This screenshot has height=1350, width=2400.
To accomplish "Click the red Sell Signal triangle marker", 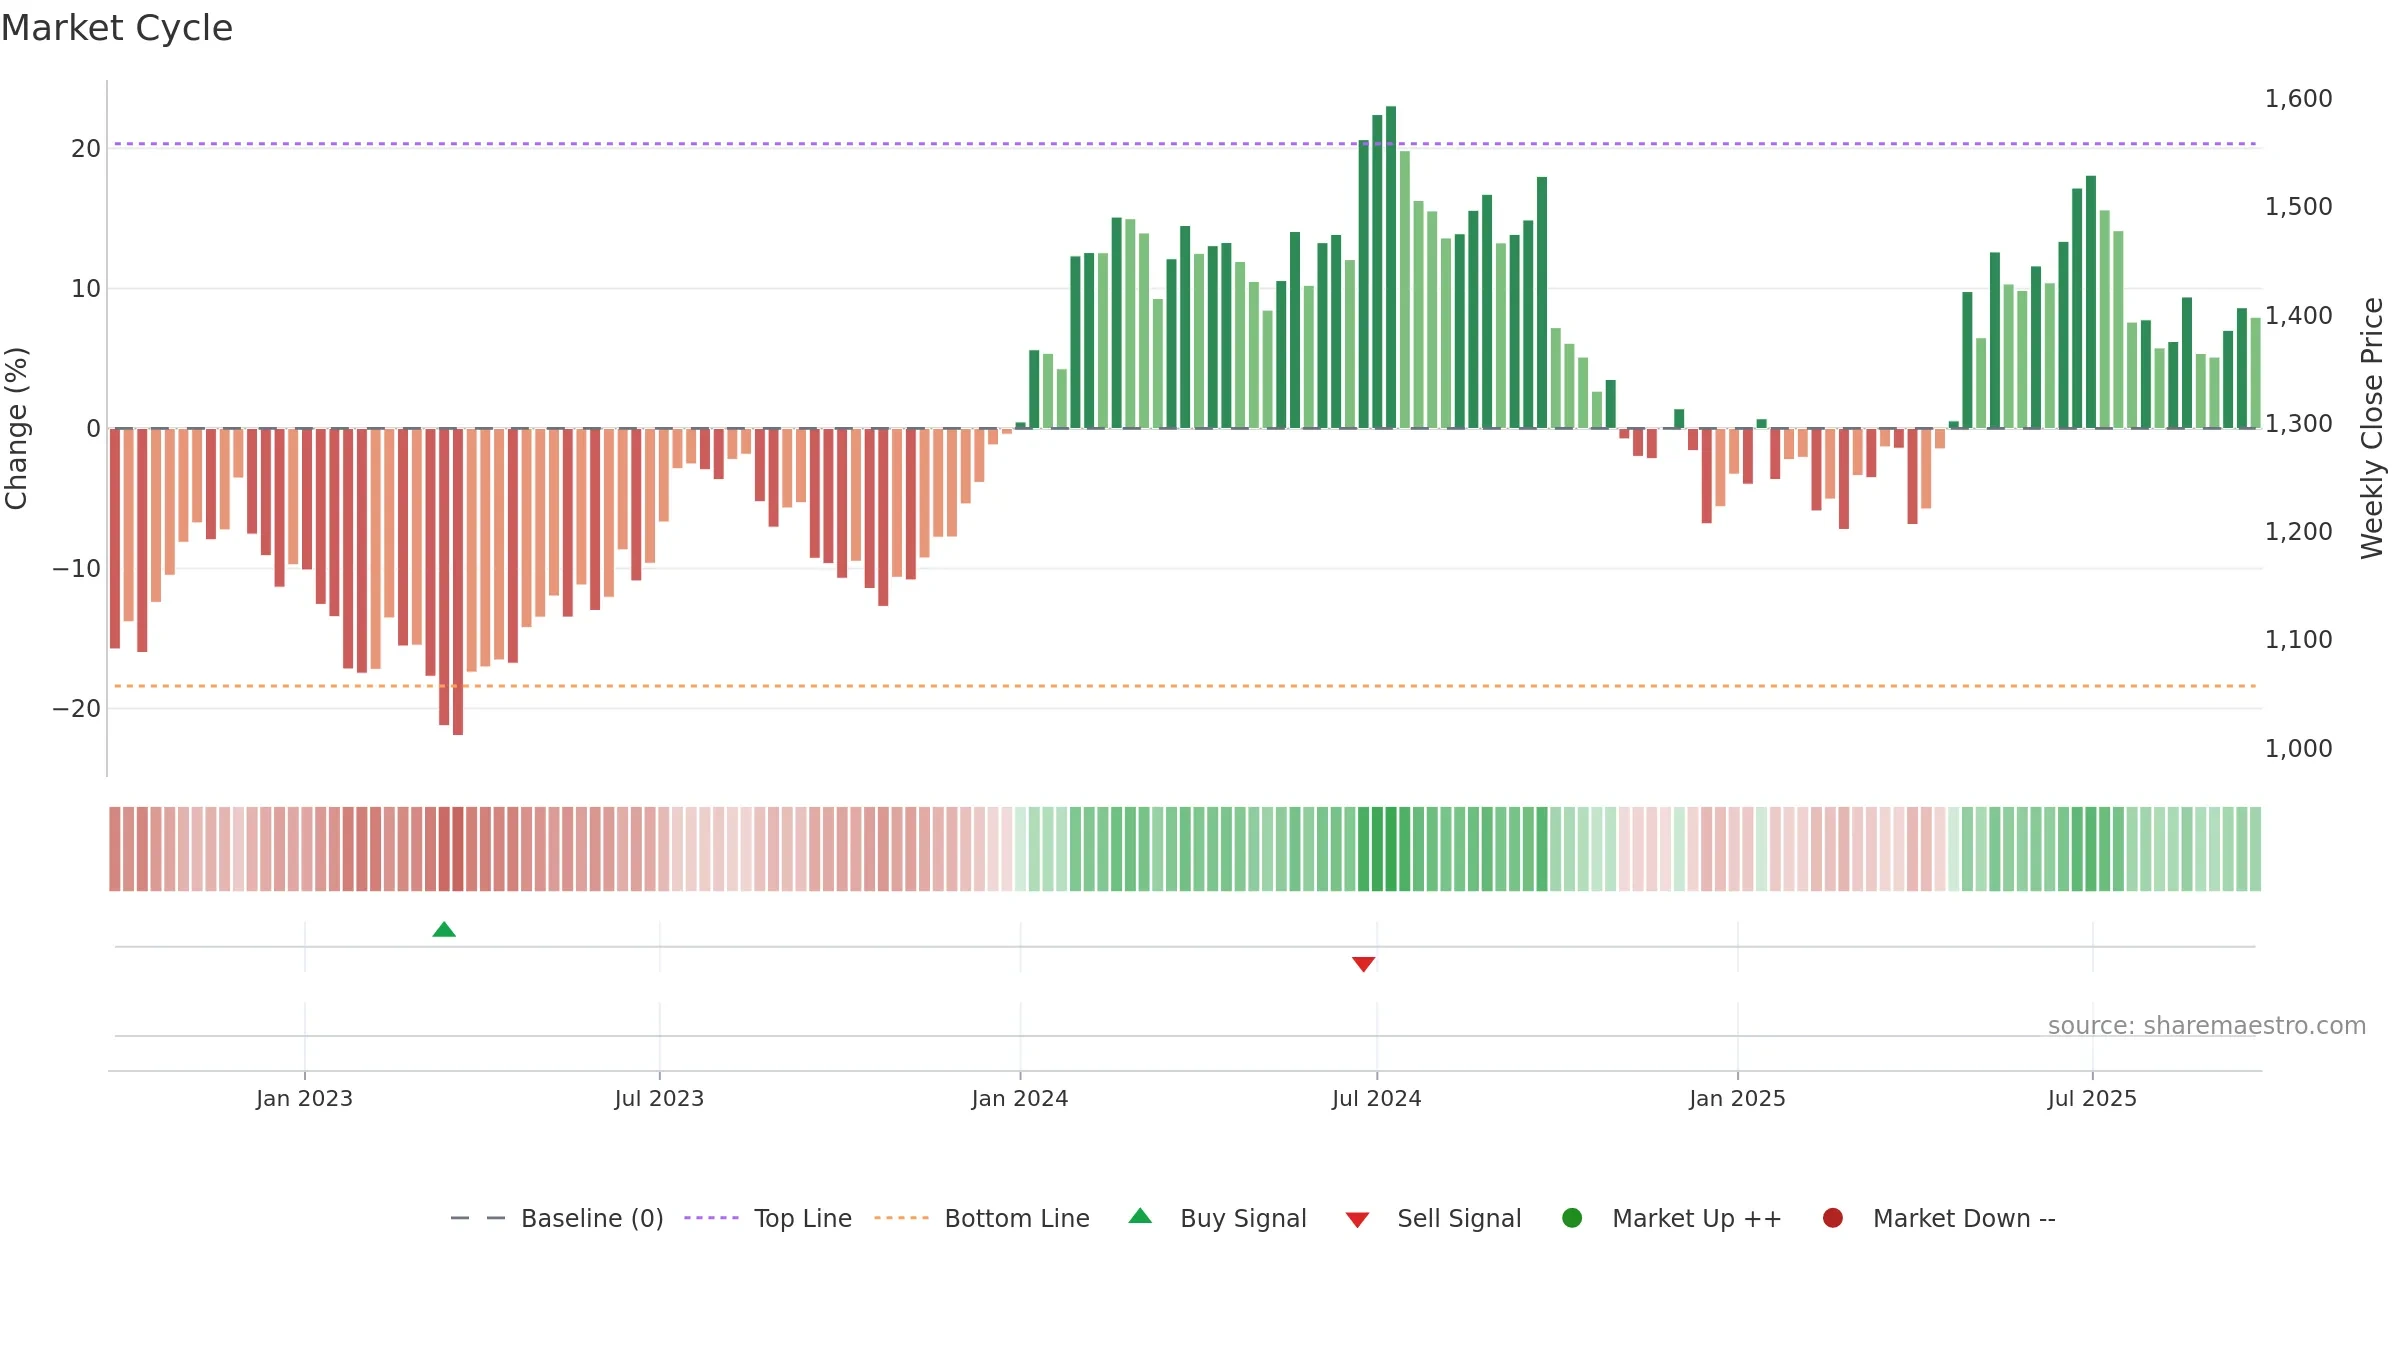I will [x=1363, y=964].
